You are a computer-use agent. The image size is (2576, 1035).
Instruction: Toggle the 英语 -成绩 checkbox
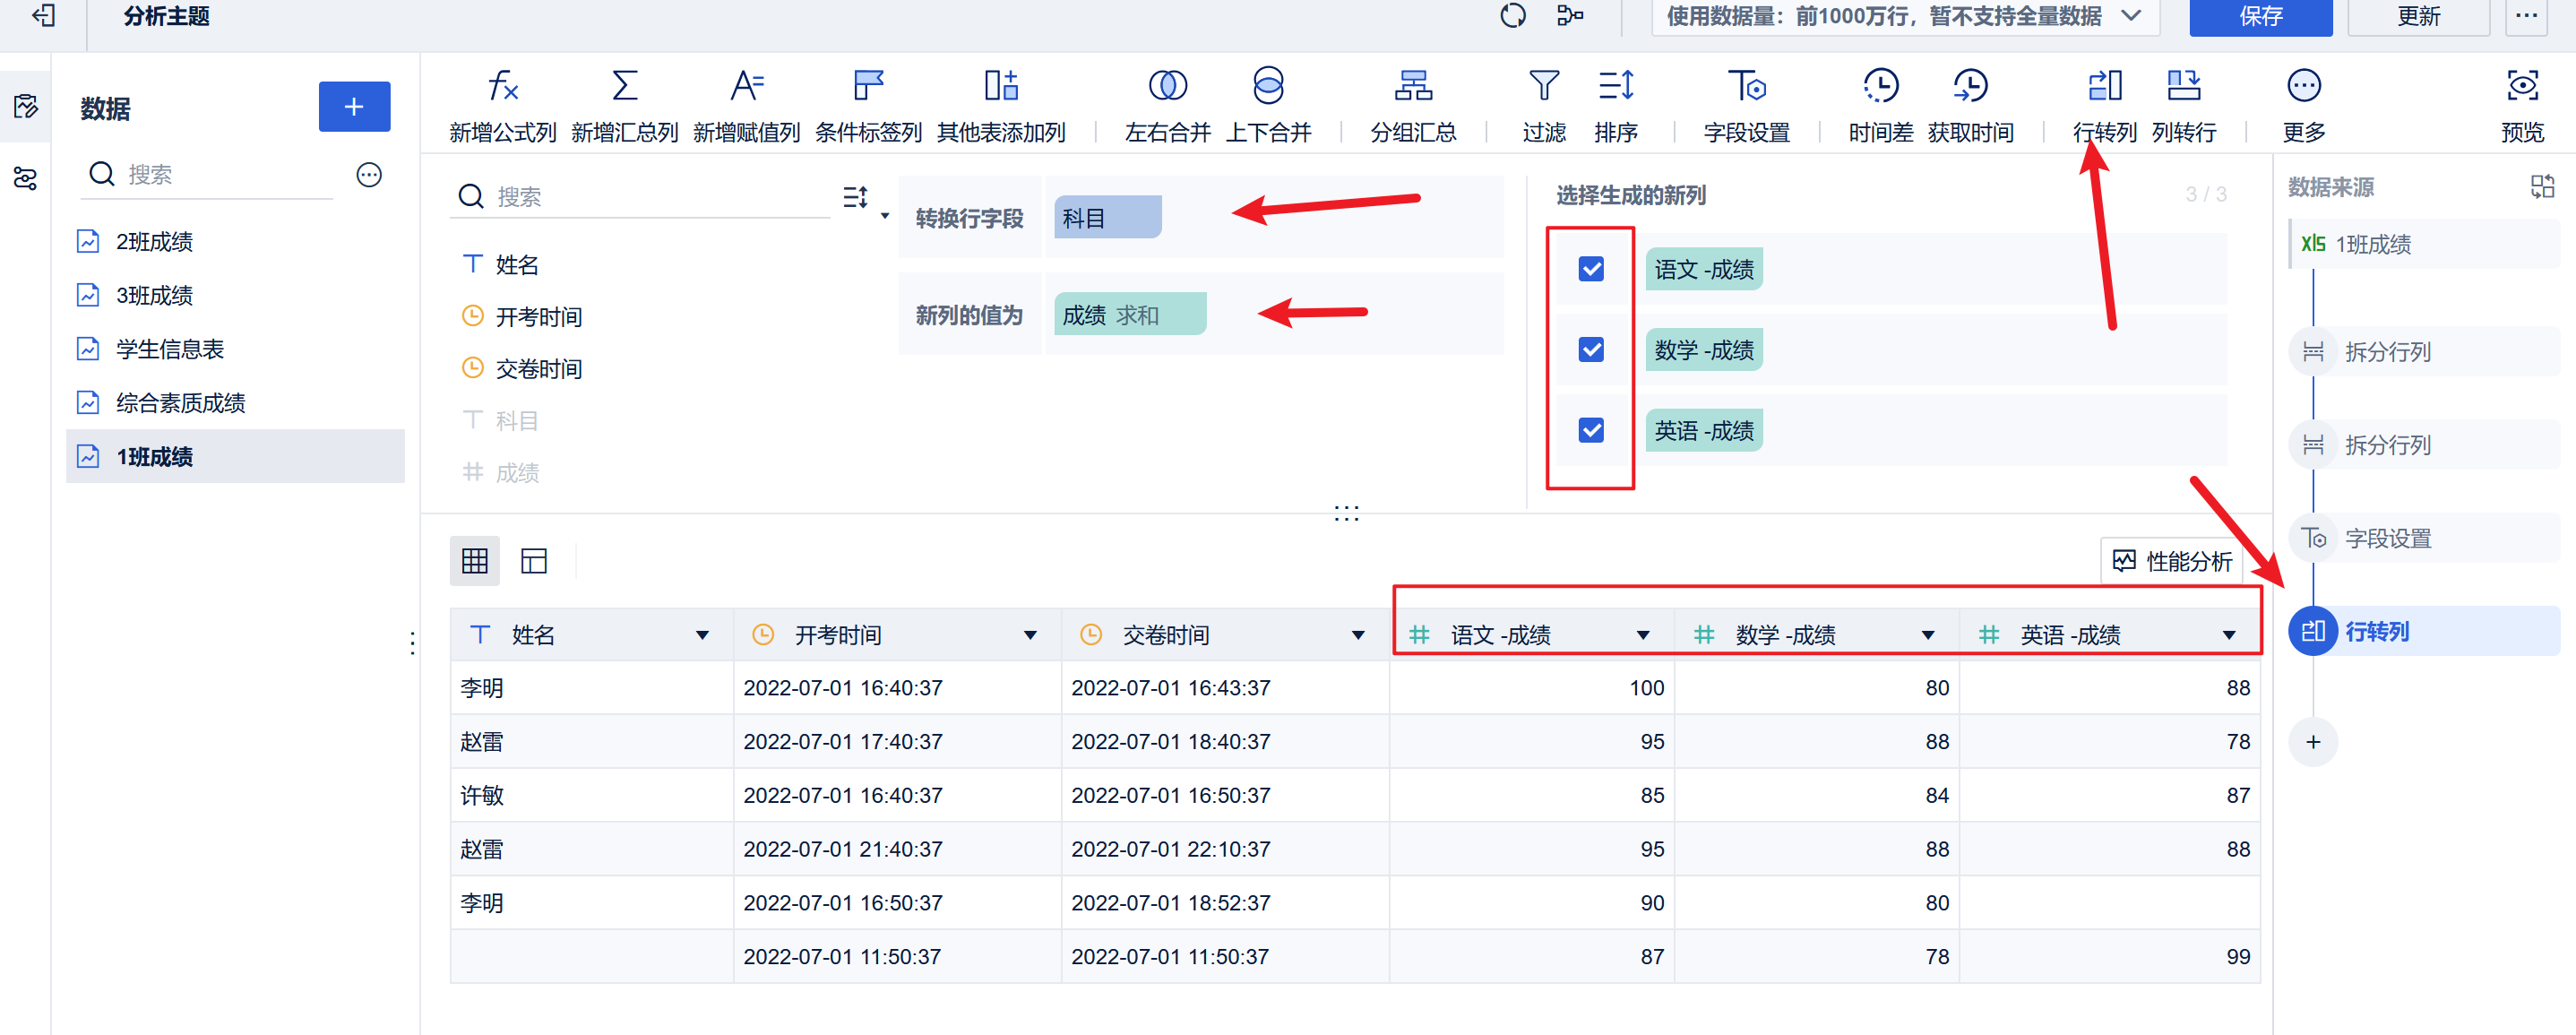(1590, 430)
